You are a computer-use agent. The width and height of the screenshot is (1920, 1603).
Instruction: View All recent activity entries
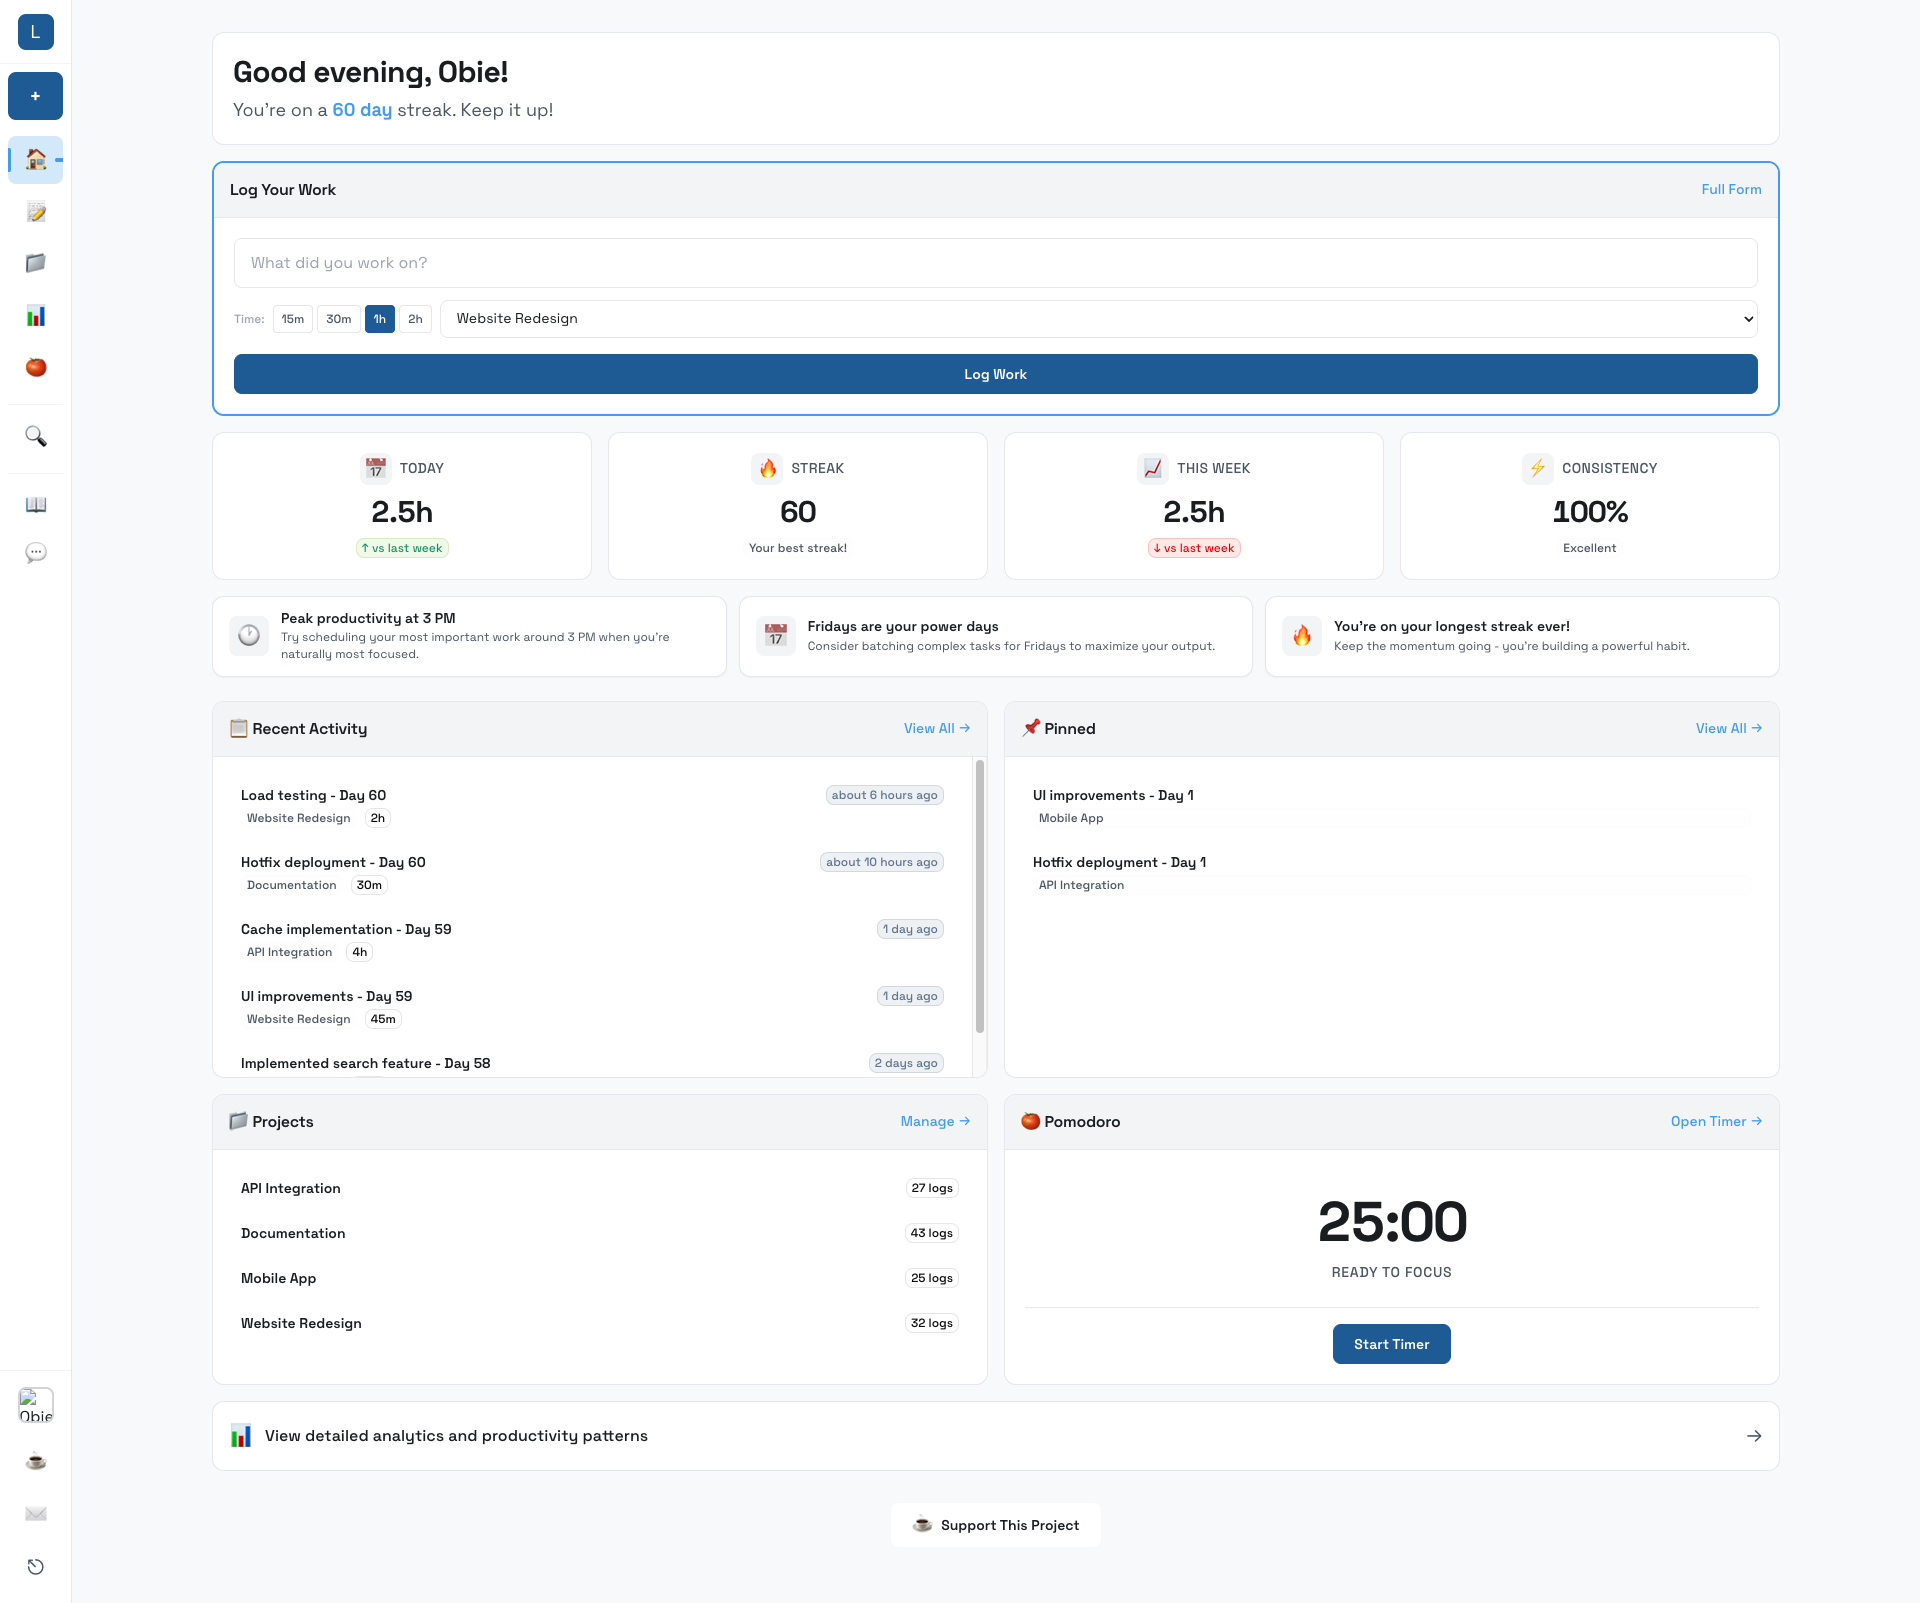click(x=935, y=728)
